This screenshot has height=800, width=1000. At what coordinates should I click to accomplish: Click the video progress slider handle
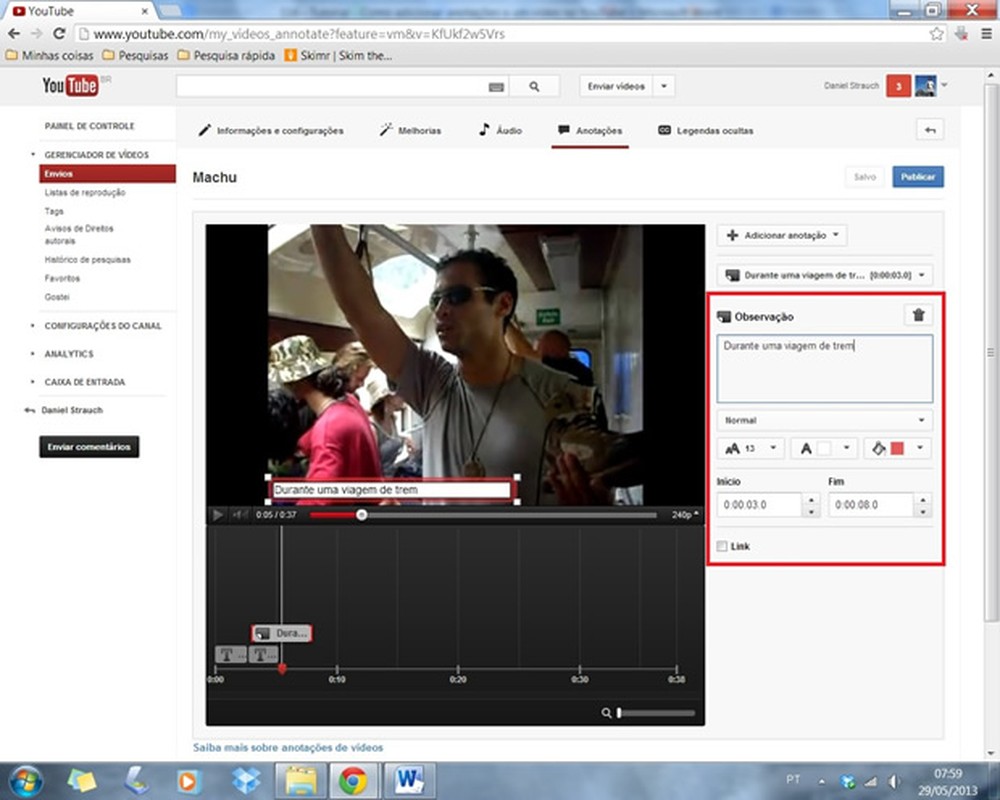[x=362, y=514]
